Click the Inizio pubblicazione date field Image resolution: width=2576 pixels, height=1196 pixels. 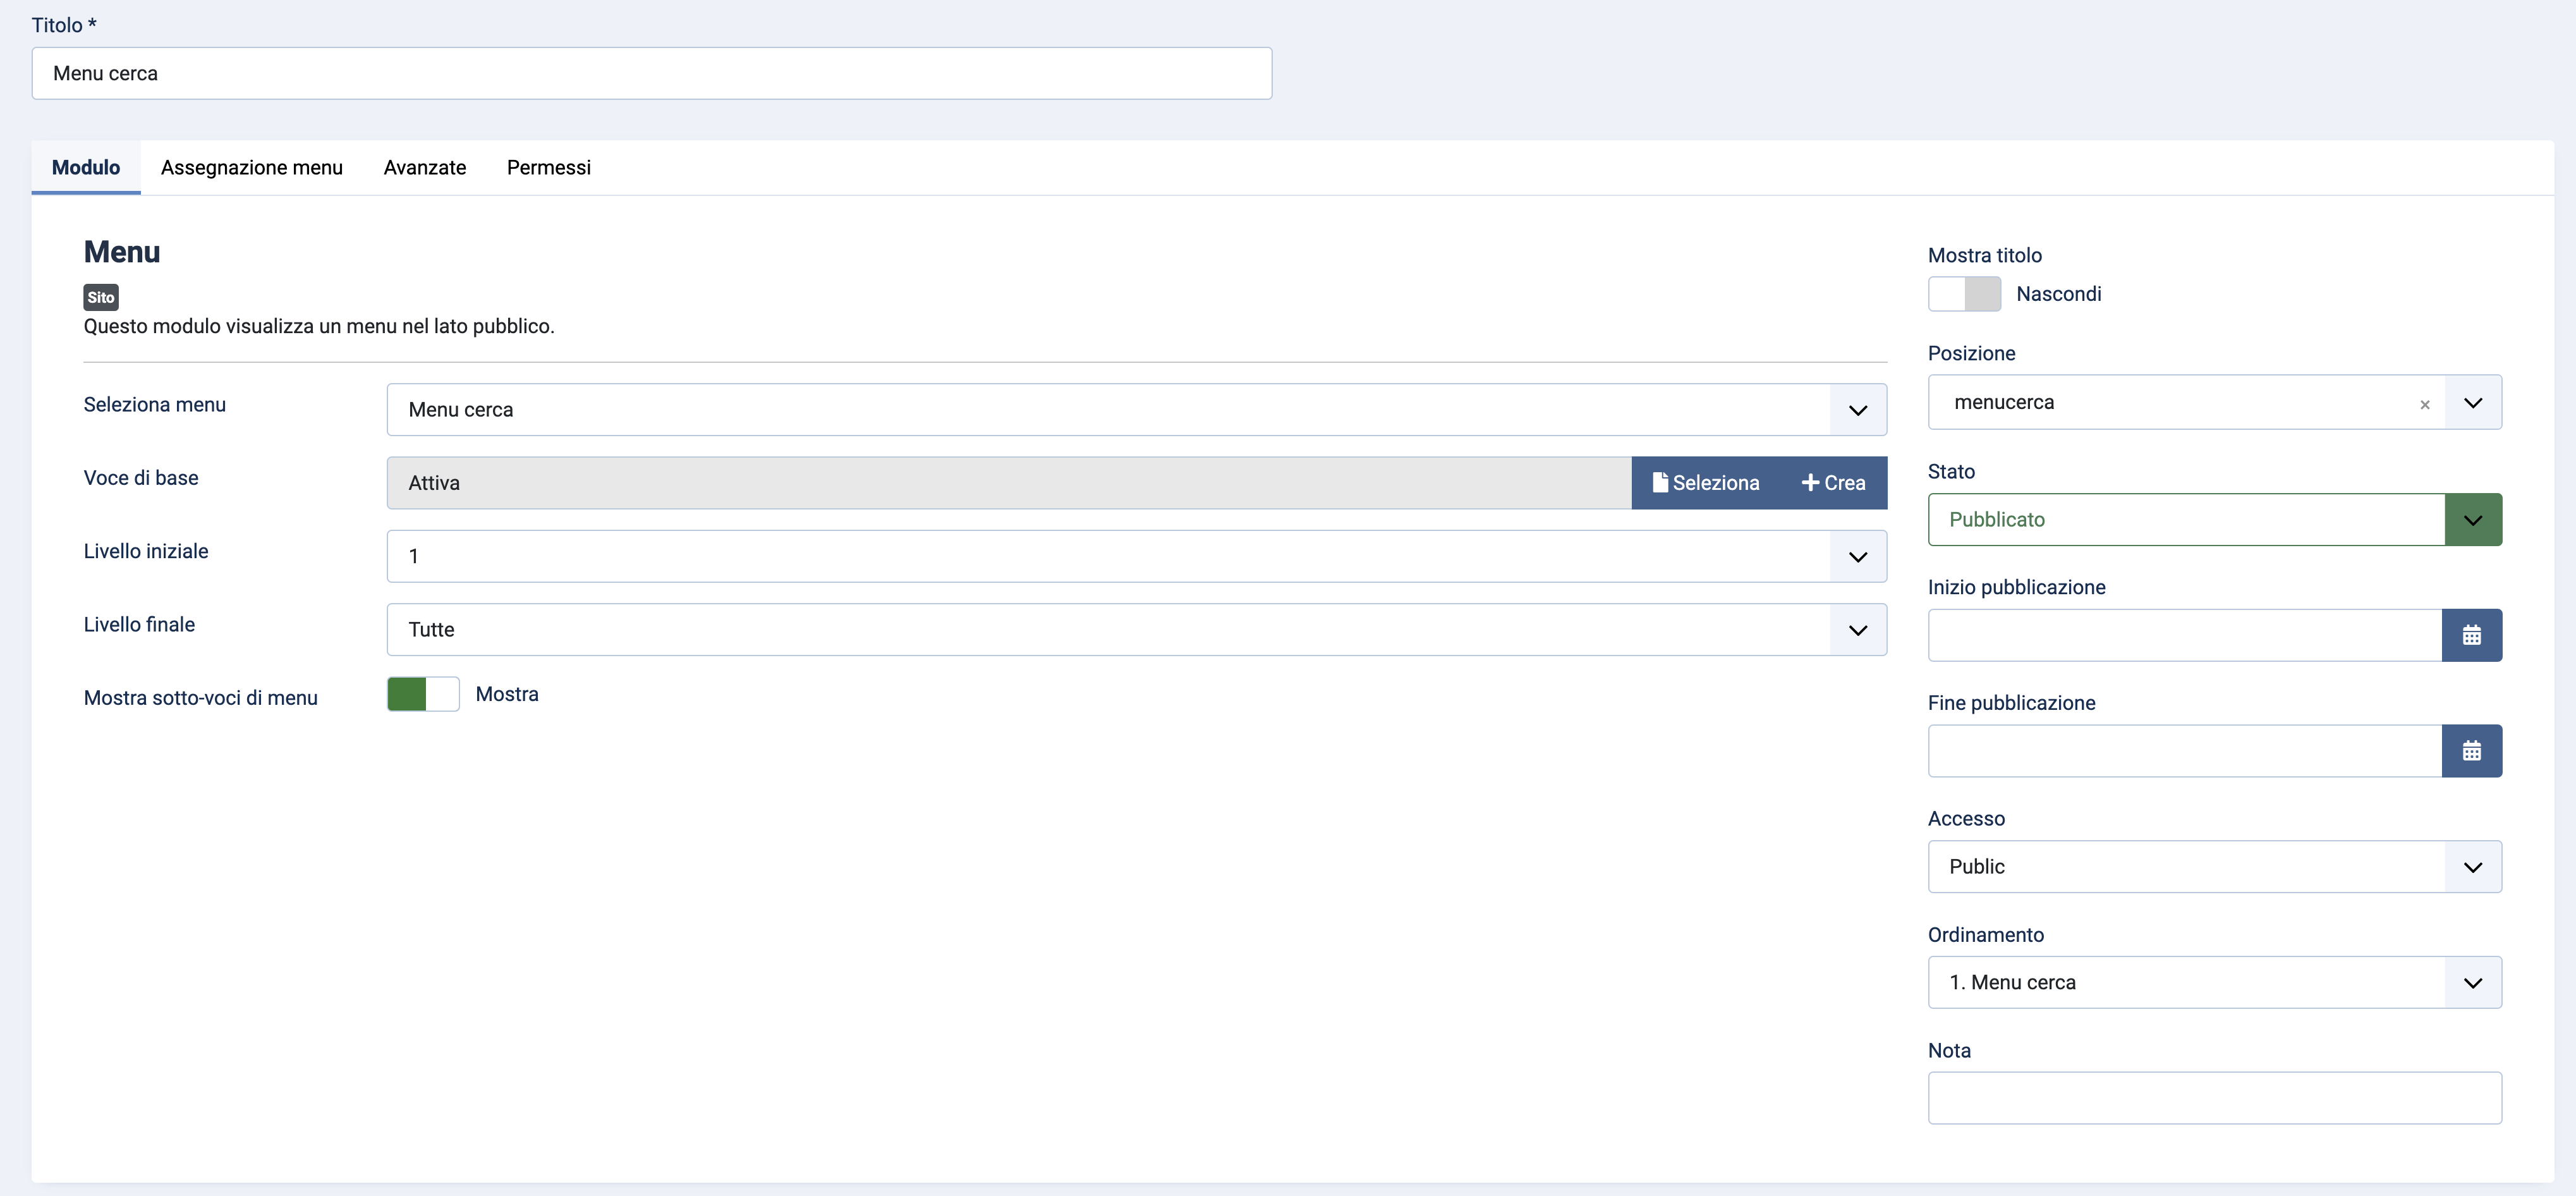pyautogui.click(x=2185, y=635)
